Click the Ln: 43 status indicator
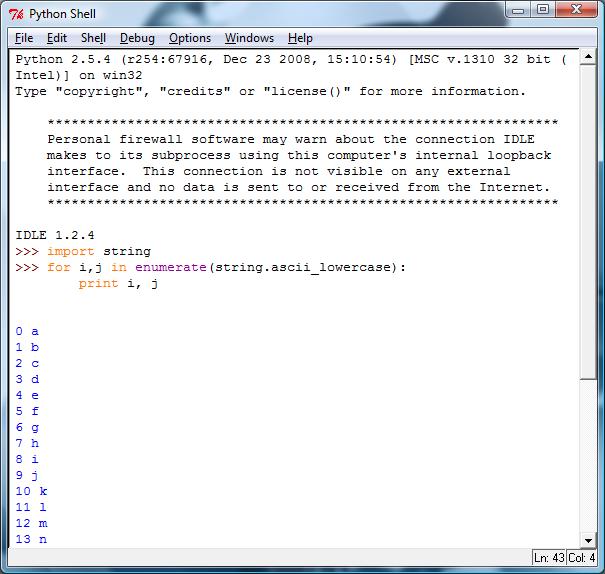Viewport: 605px width, 574px height. 549,558
